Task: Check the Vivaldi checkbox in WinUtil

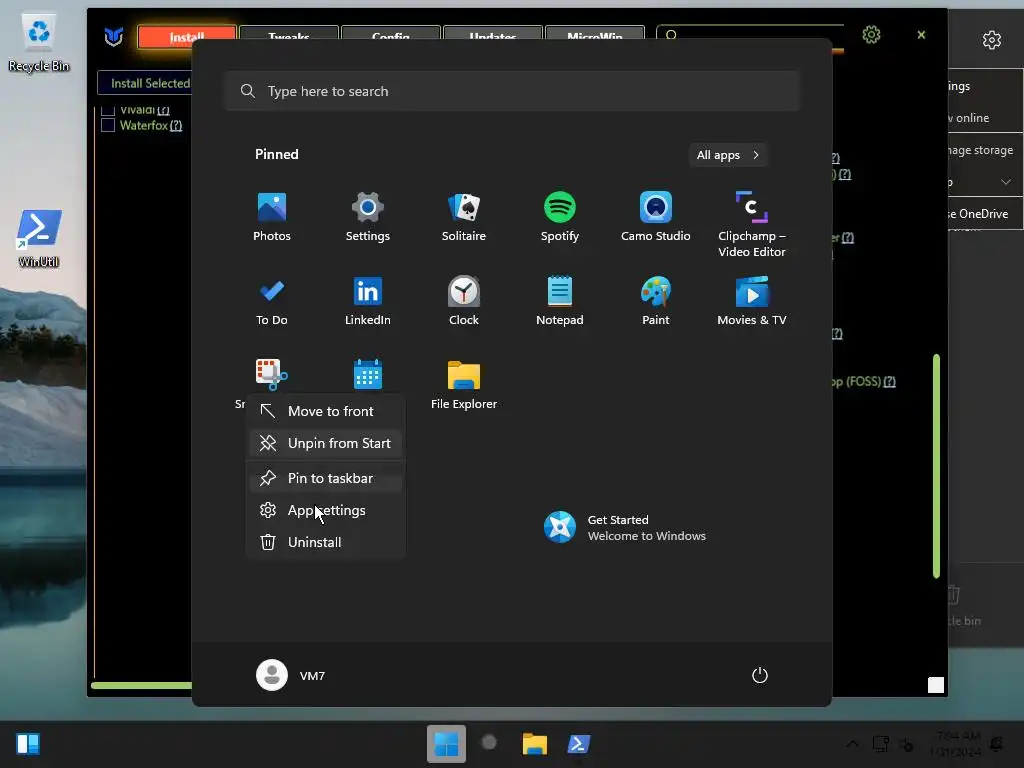Action: tap(108, 110)
